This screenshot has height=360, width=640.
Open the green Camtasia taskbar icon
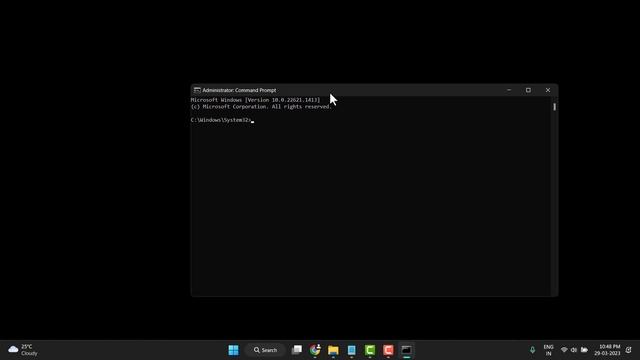370,350
